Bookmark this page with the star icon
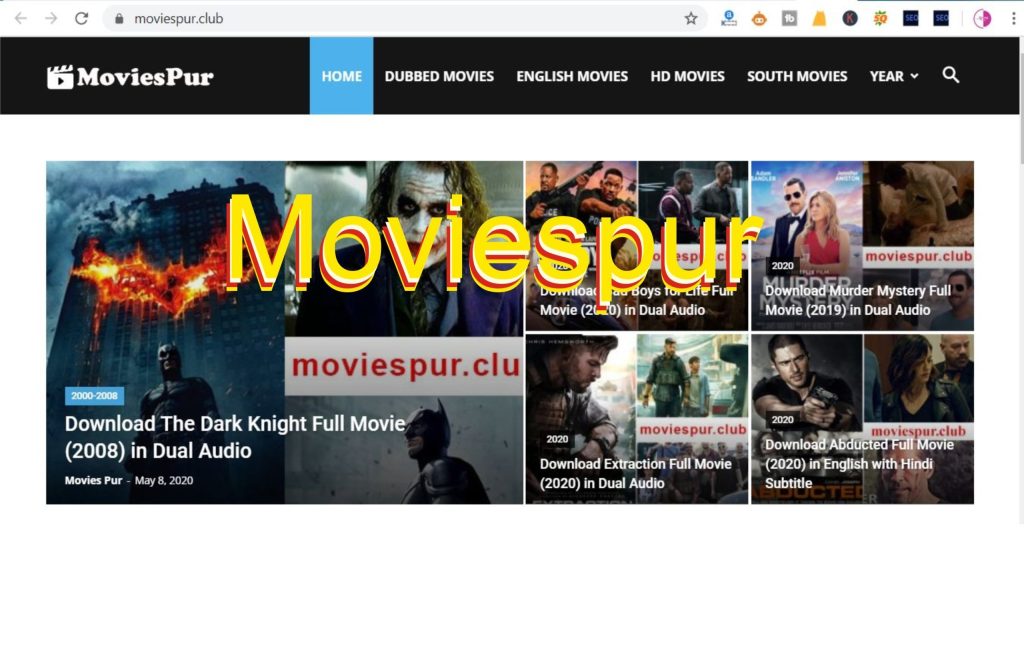This screenshot has width=1024, height=654. coord(691,18)
